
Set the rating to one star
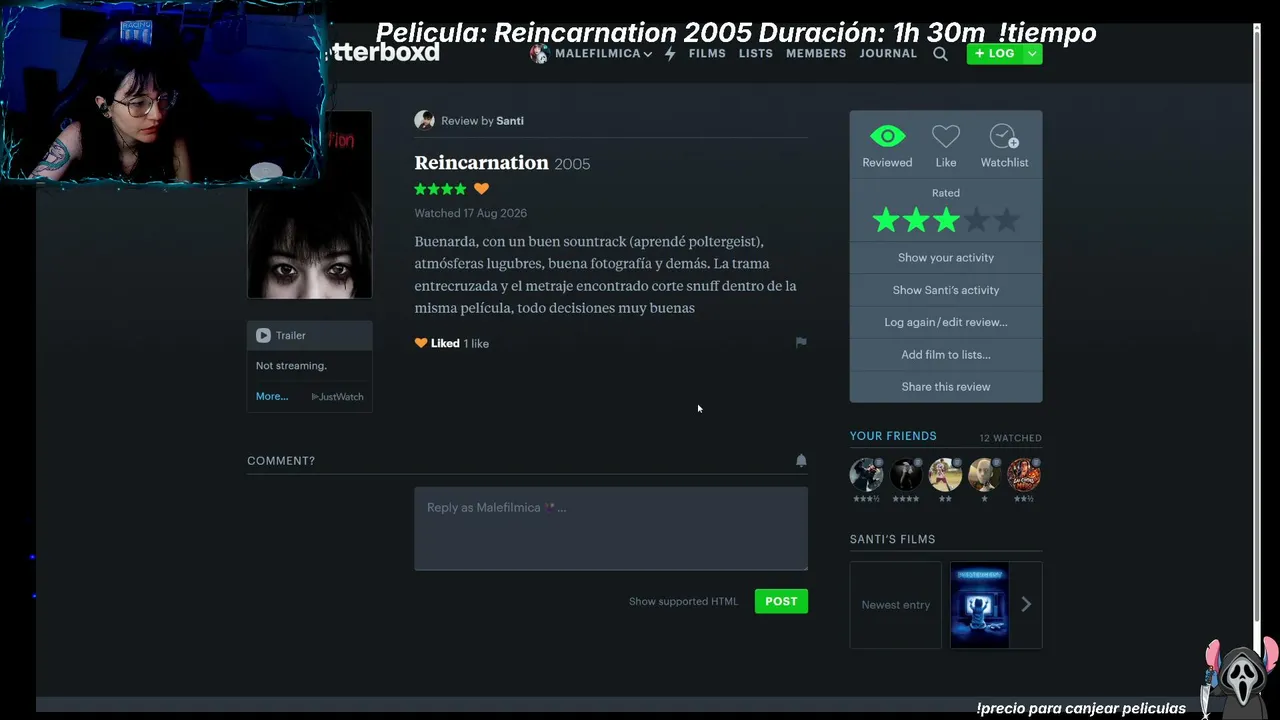(x=886, y=220)
